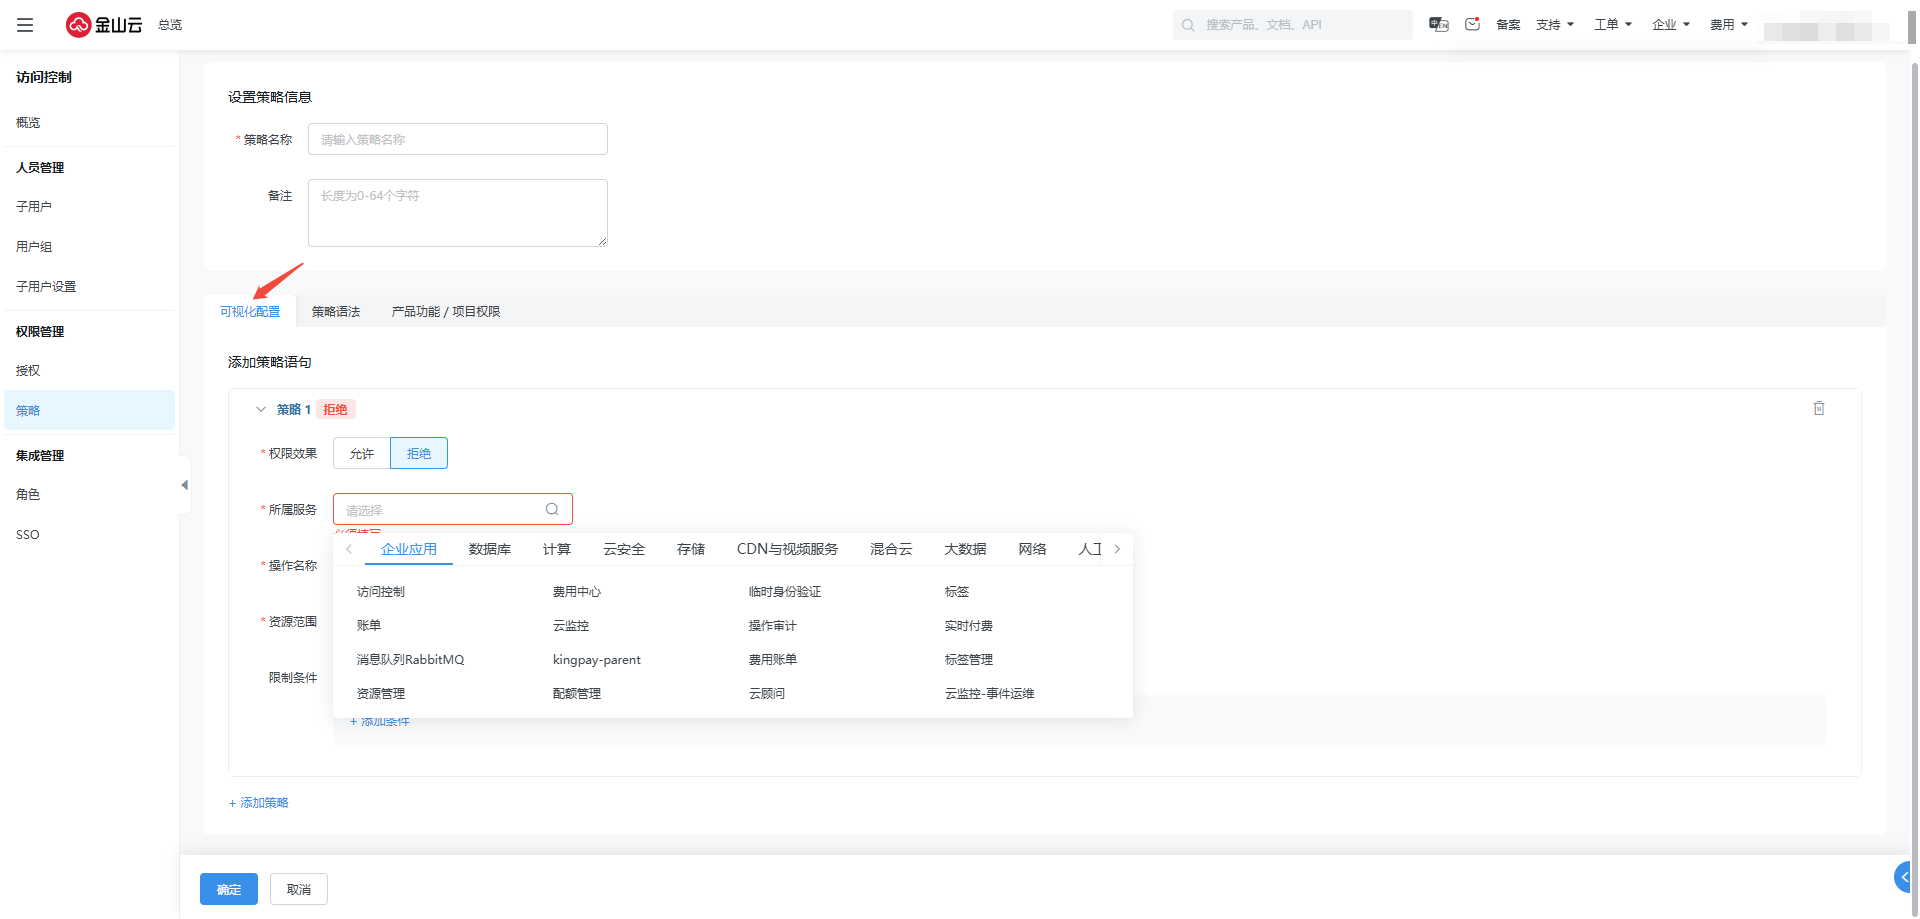Choose 费用中心 service option
The width and height of the screenshot is (1920, 919).
coord(577,592)
